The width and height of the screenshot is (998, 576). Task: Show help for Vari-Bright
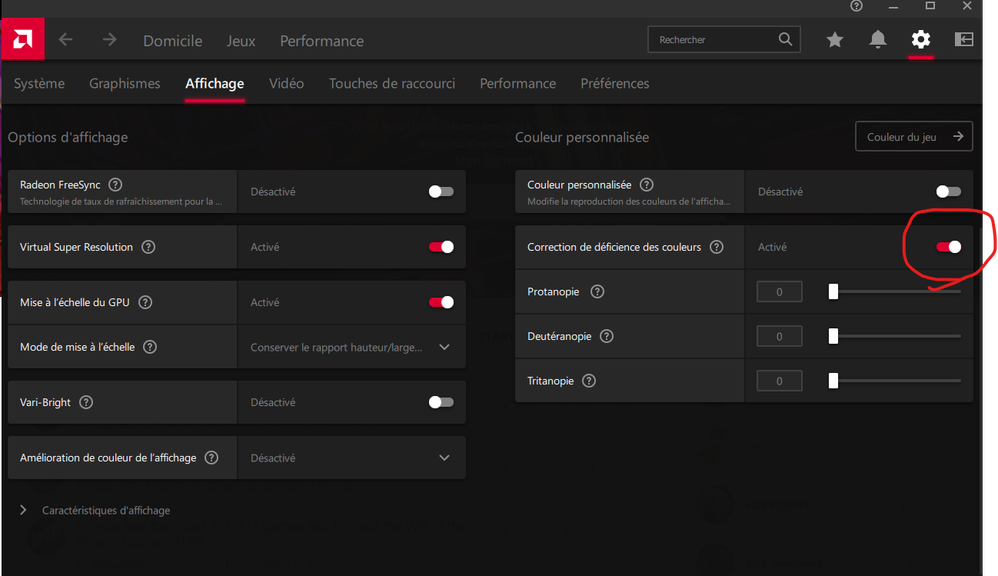pyautogui.click(x=86, y=402)
